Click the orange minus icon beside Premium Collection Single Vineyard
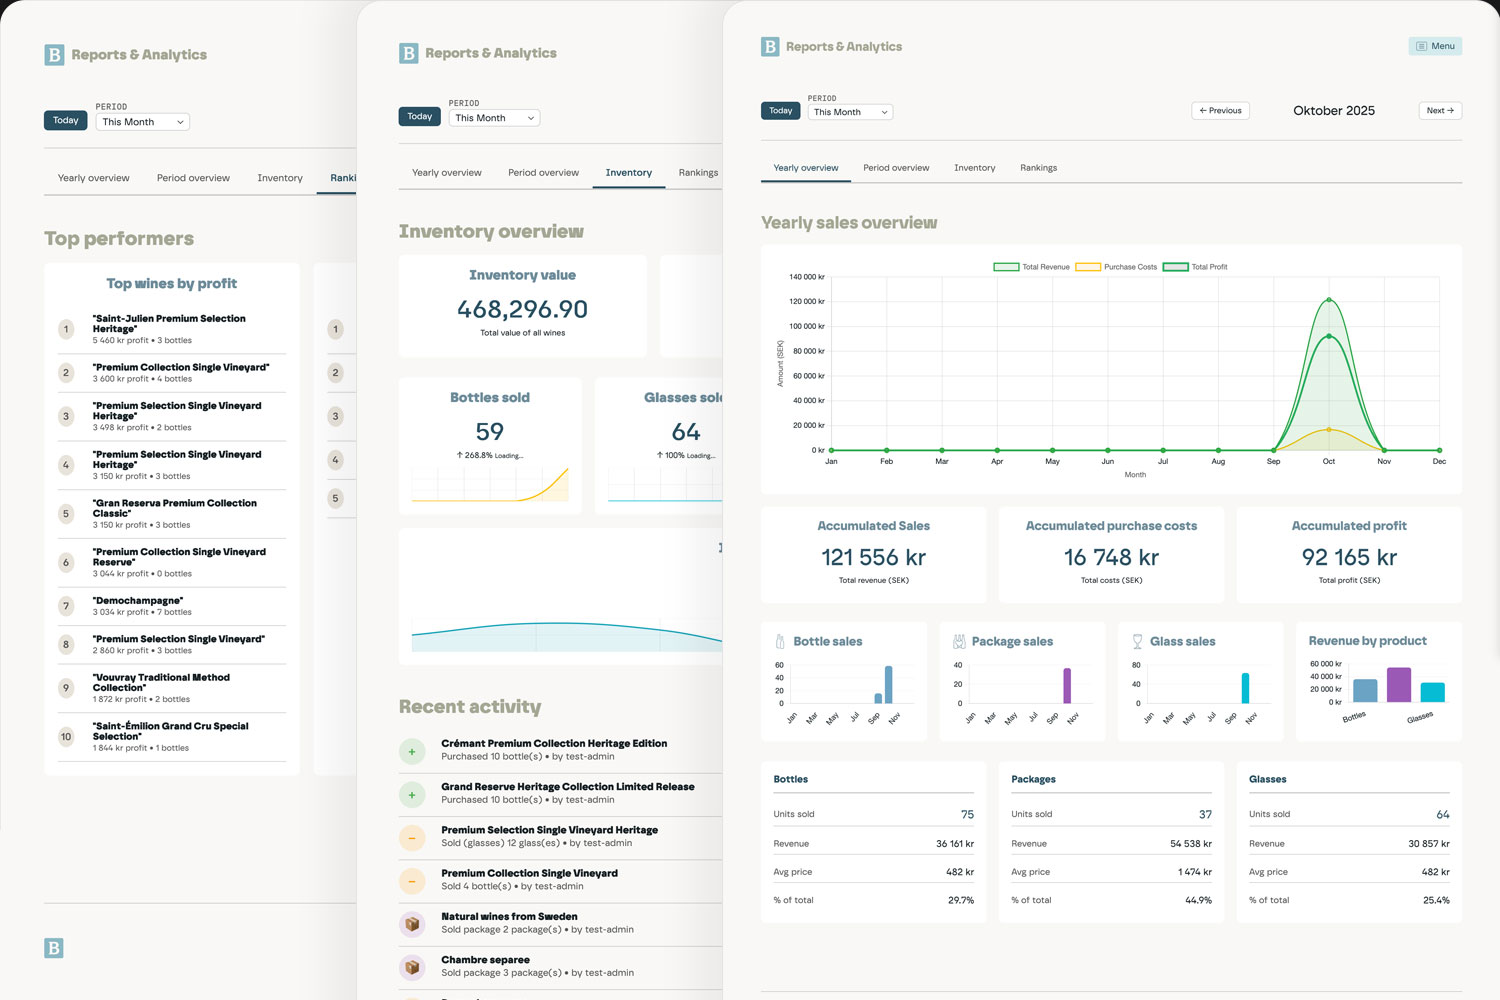The width and height of the screenshot is (1500, 1000). 412,880
